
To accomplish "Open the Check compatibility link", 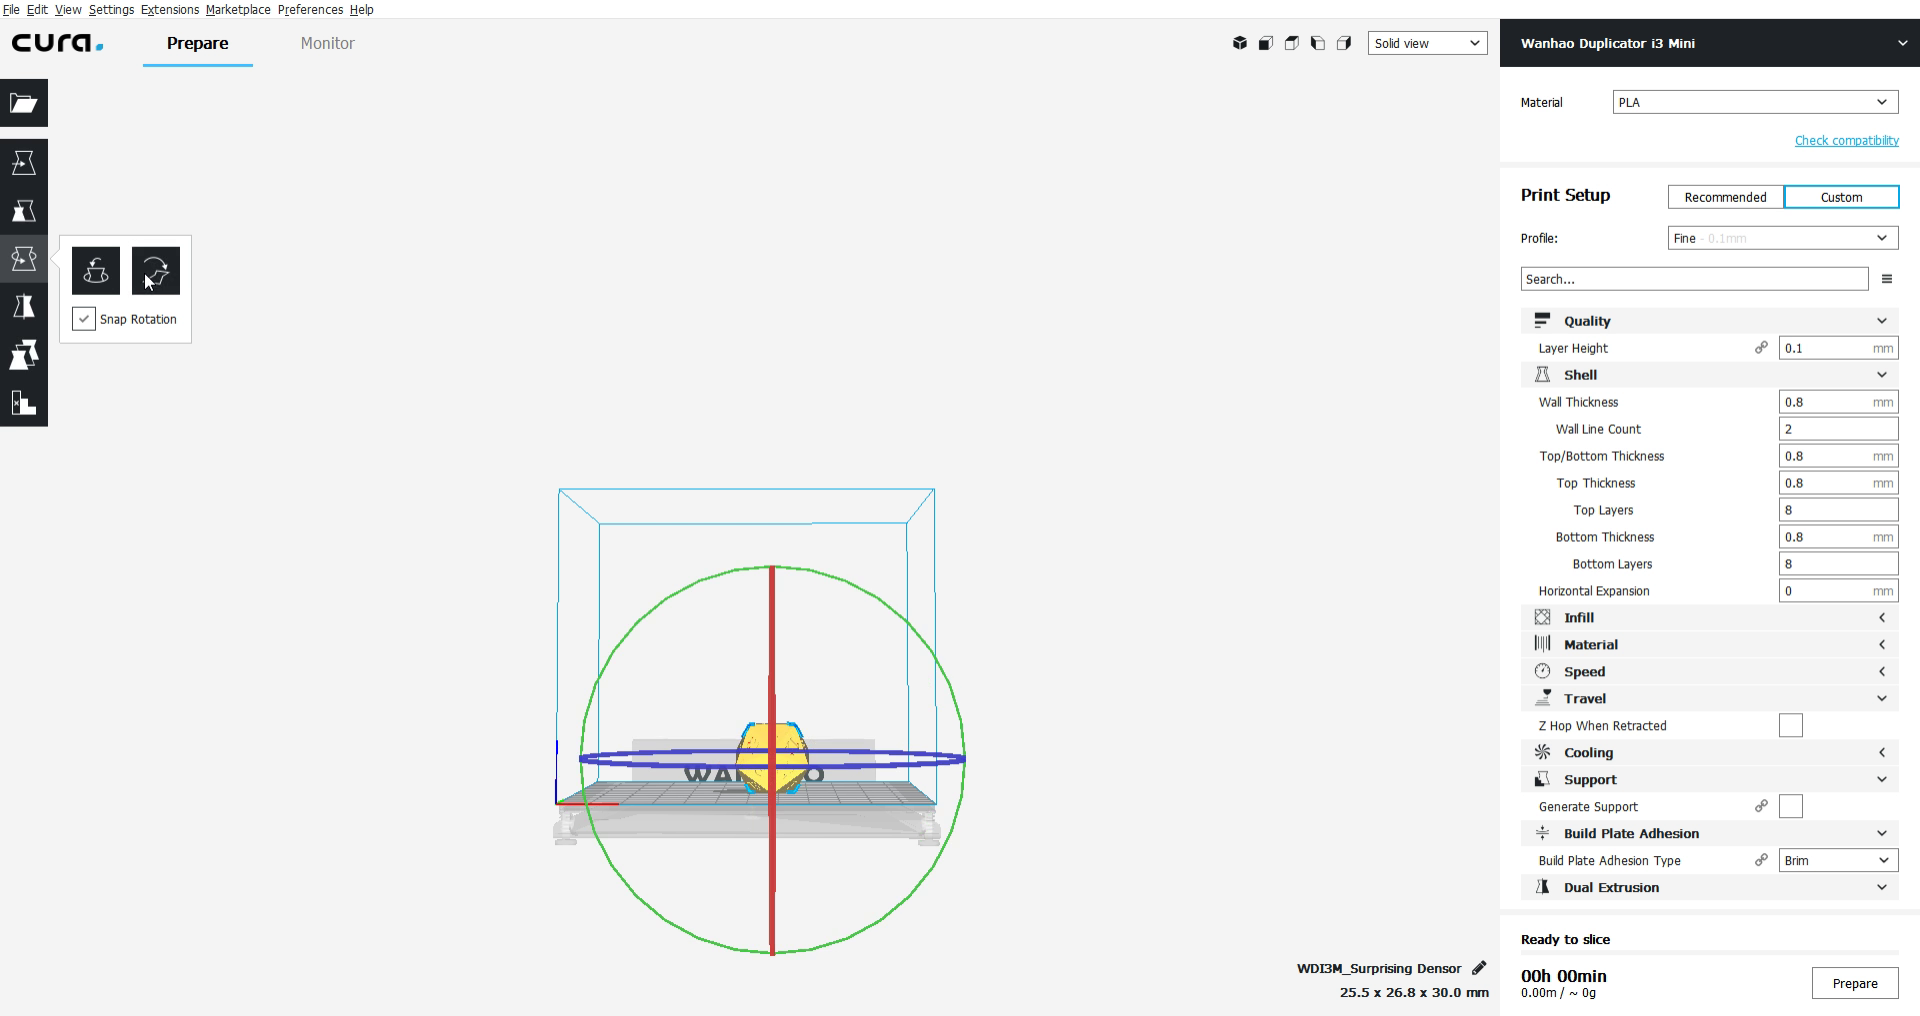I will [x=1846, y=141].
